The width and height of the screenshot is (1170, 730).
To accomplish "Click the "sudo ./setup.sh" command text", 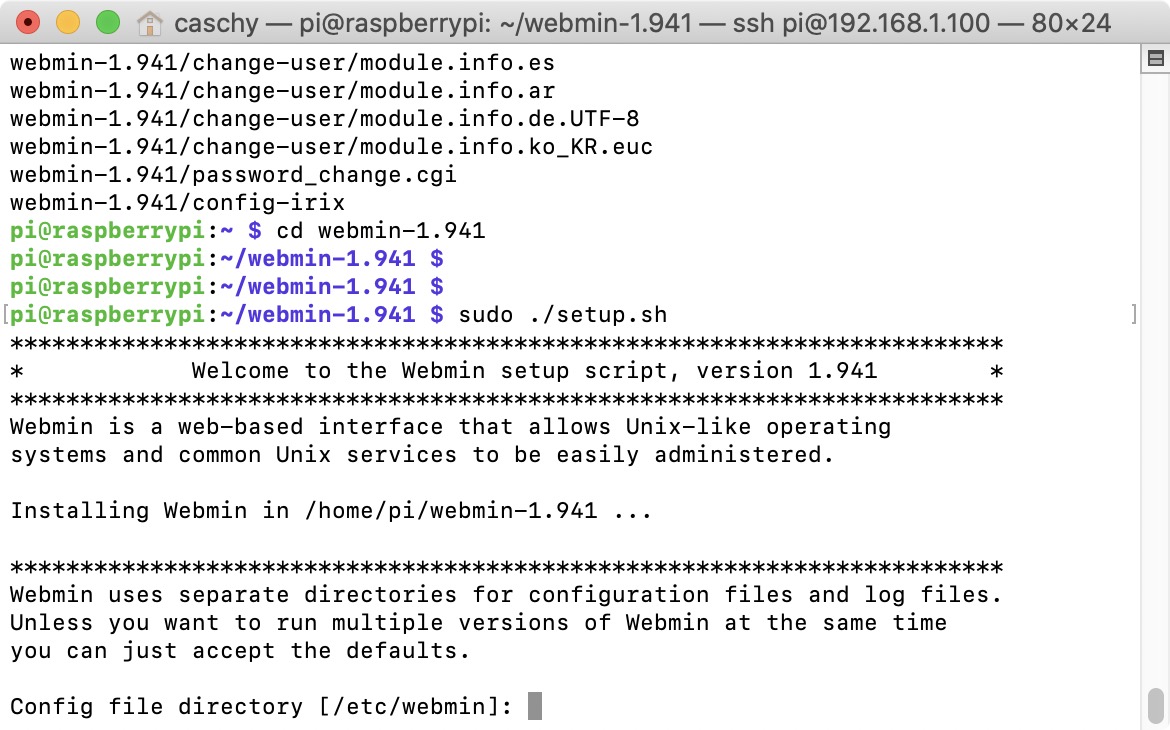I will (563, 316).
